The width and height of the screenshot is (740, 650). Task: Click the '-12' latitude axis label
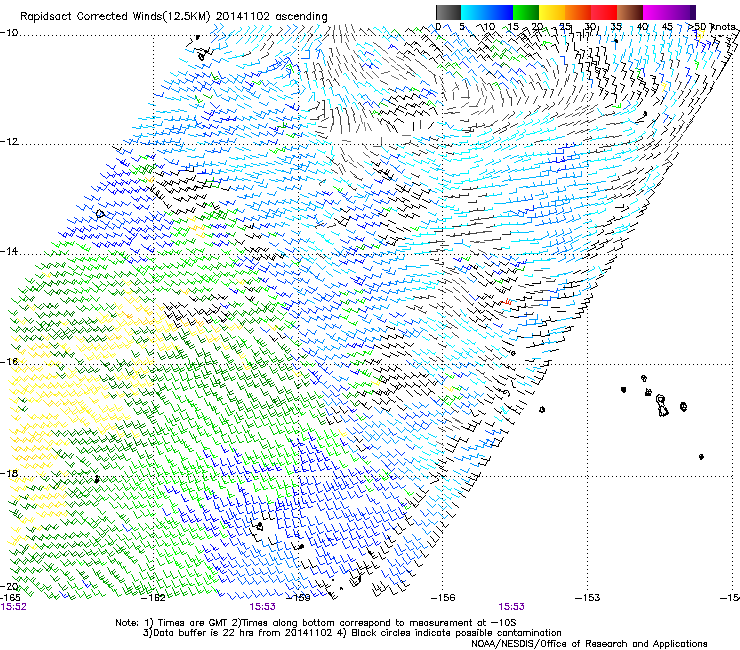9,142
